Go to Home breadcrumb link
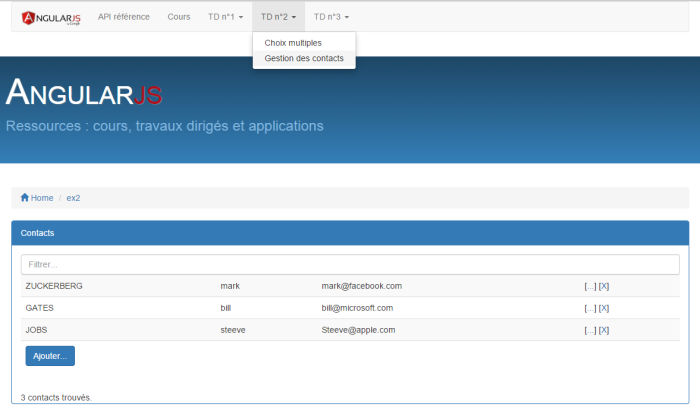This screenshot has width=700, height=410. tap(42, 198)
